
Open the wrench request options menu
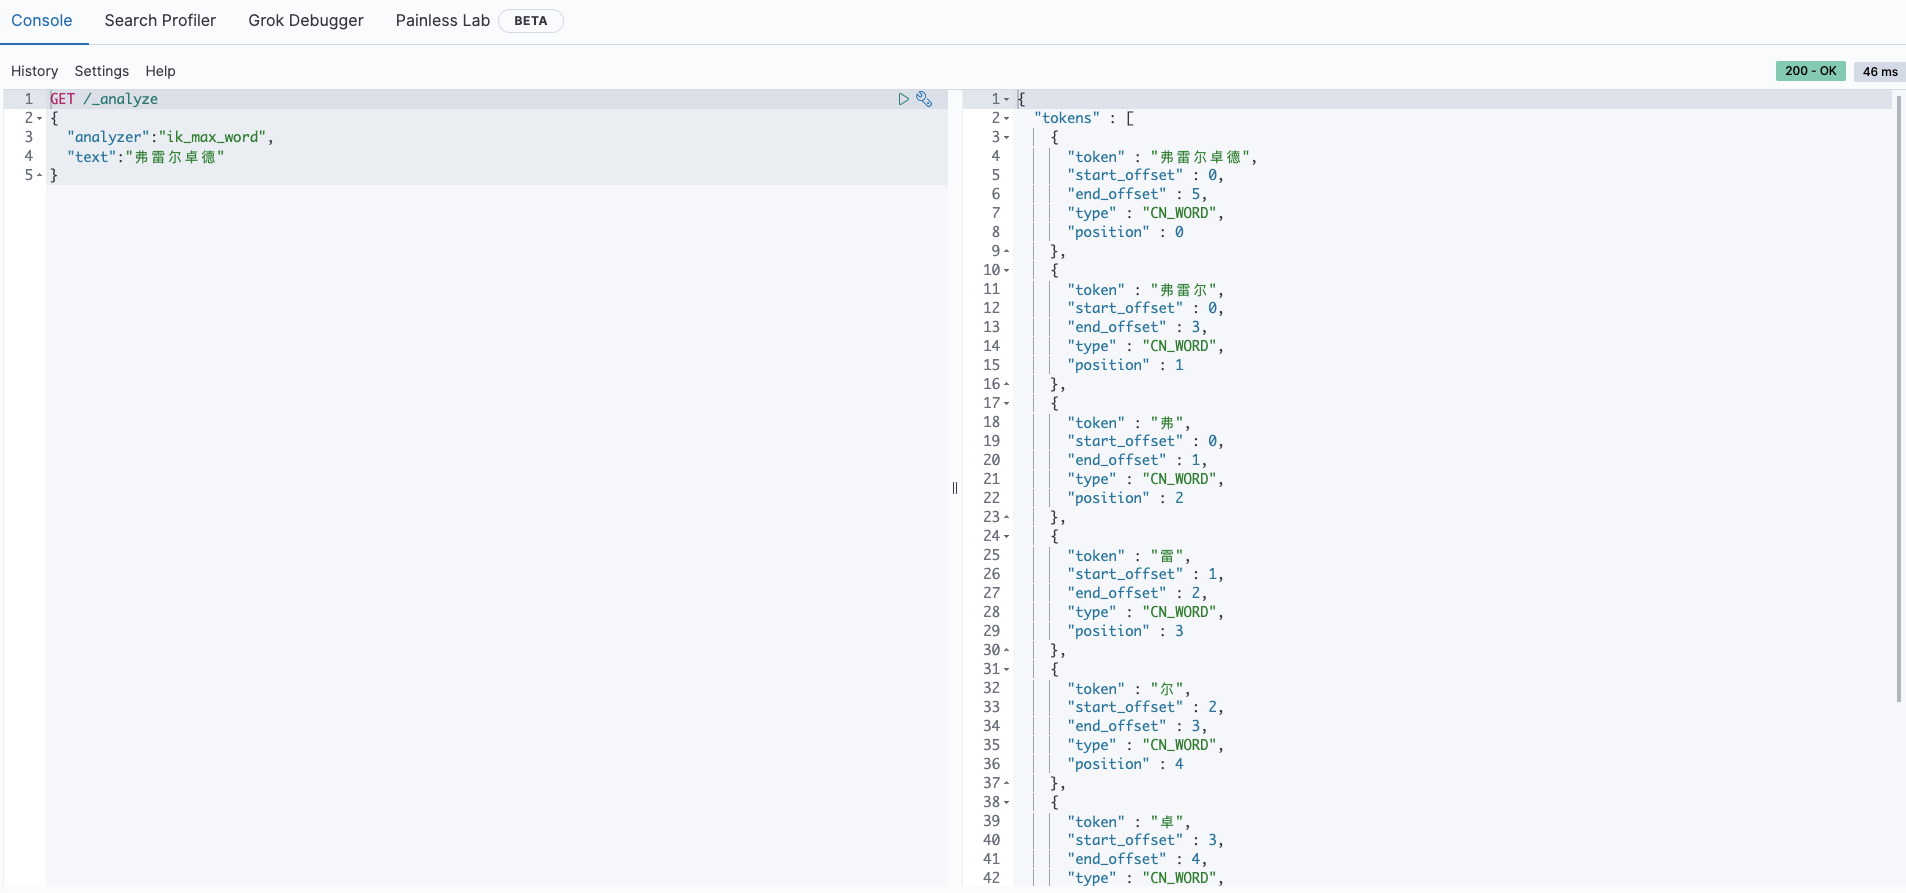click(924, 99)
